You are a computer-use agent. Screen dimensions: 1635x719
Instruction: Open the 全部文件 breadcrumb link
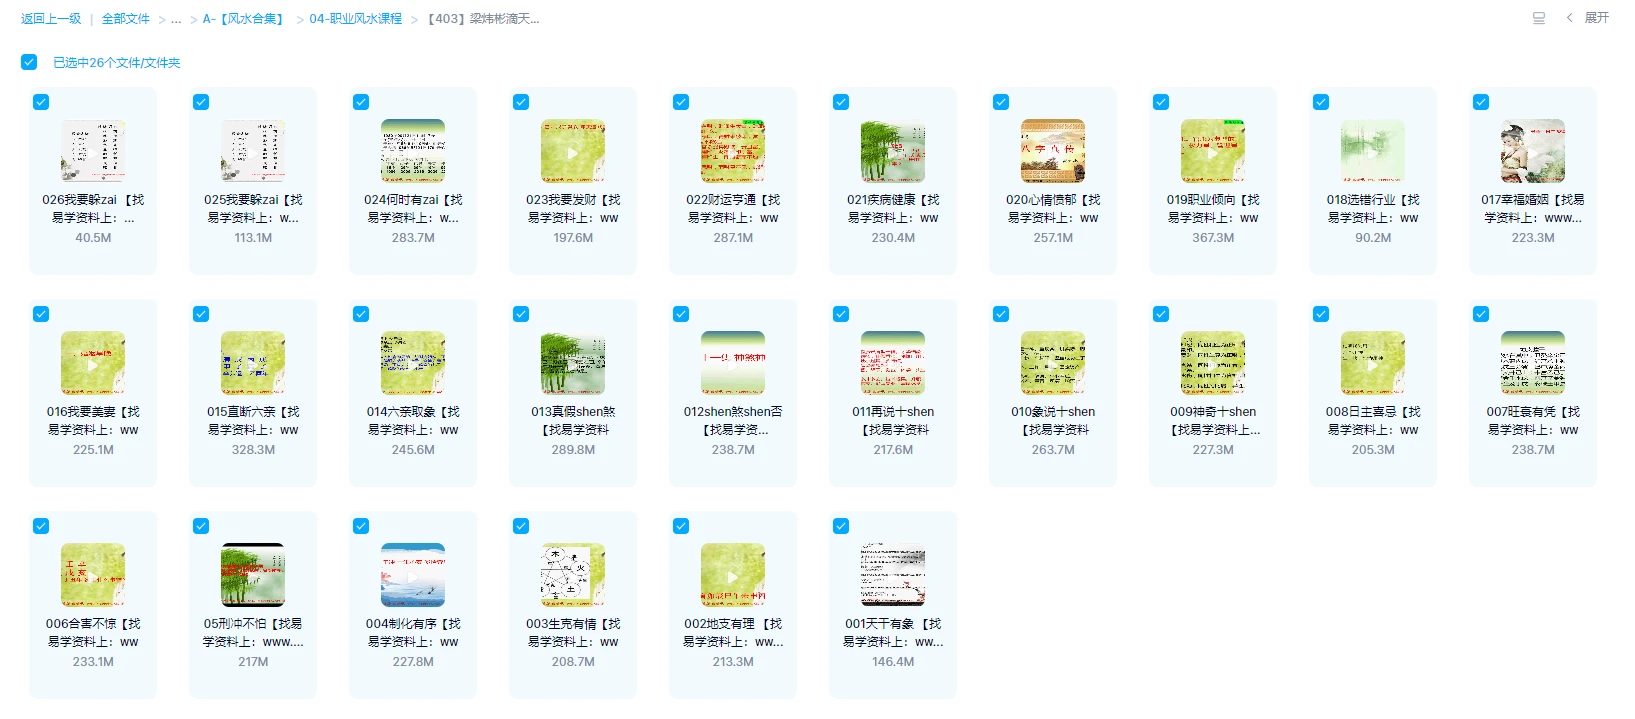[126, 19]
